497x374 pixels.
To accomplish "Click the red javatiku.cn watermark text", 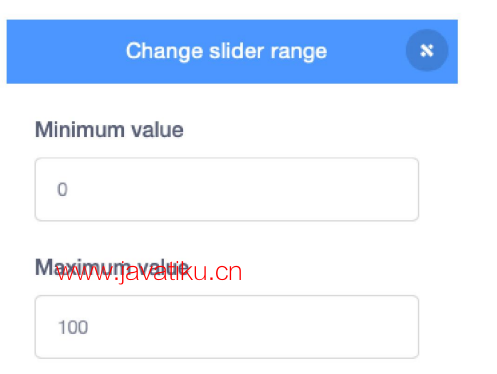I will pyautogui.click(x=149, y=273).
